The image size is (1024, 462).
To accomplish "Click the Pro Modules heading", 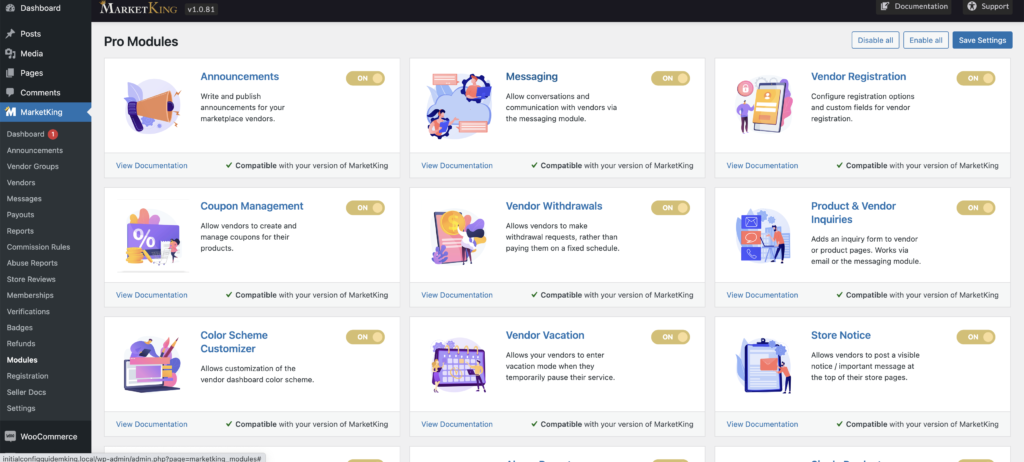I will coord(141,42).
